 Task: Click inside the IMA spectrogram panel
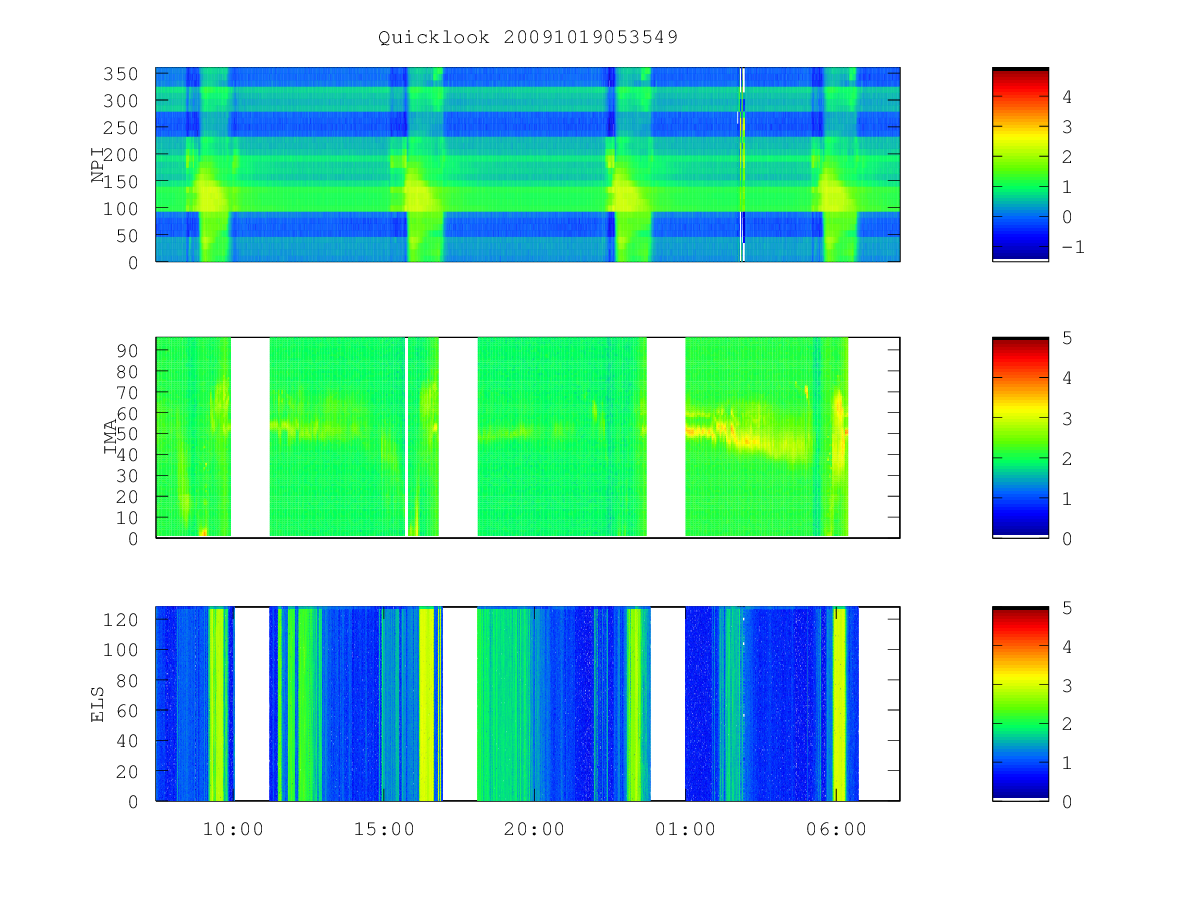click(x=528, y=438)
